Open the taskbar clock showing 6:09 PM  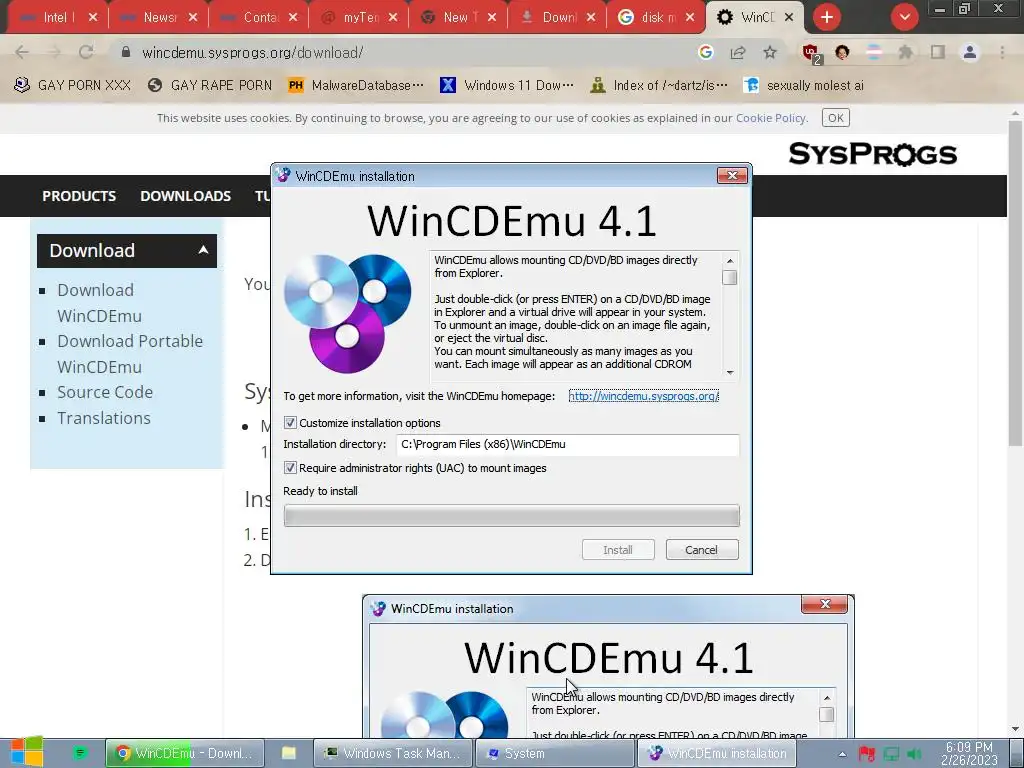coord(969,753)
